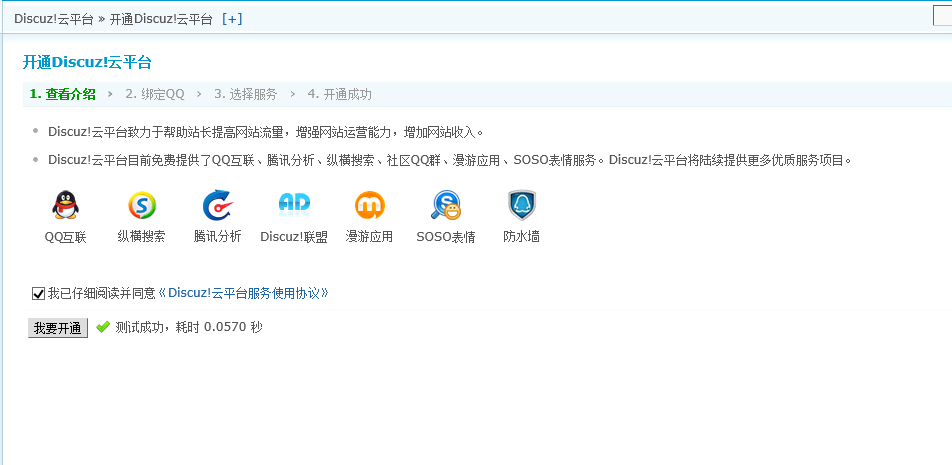Click the input box at top right
Image resolution: width=952 pixels, height=465 pixels.
point(942,18)
